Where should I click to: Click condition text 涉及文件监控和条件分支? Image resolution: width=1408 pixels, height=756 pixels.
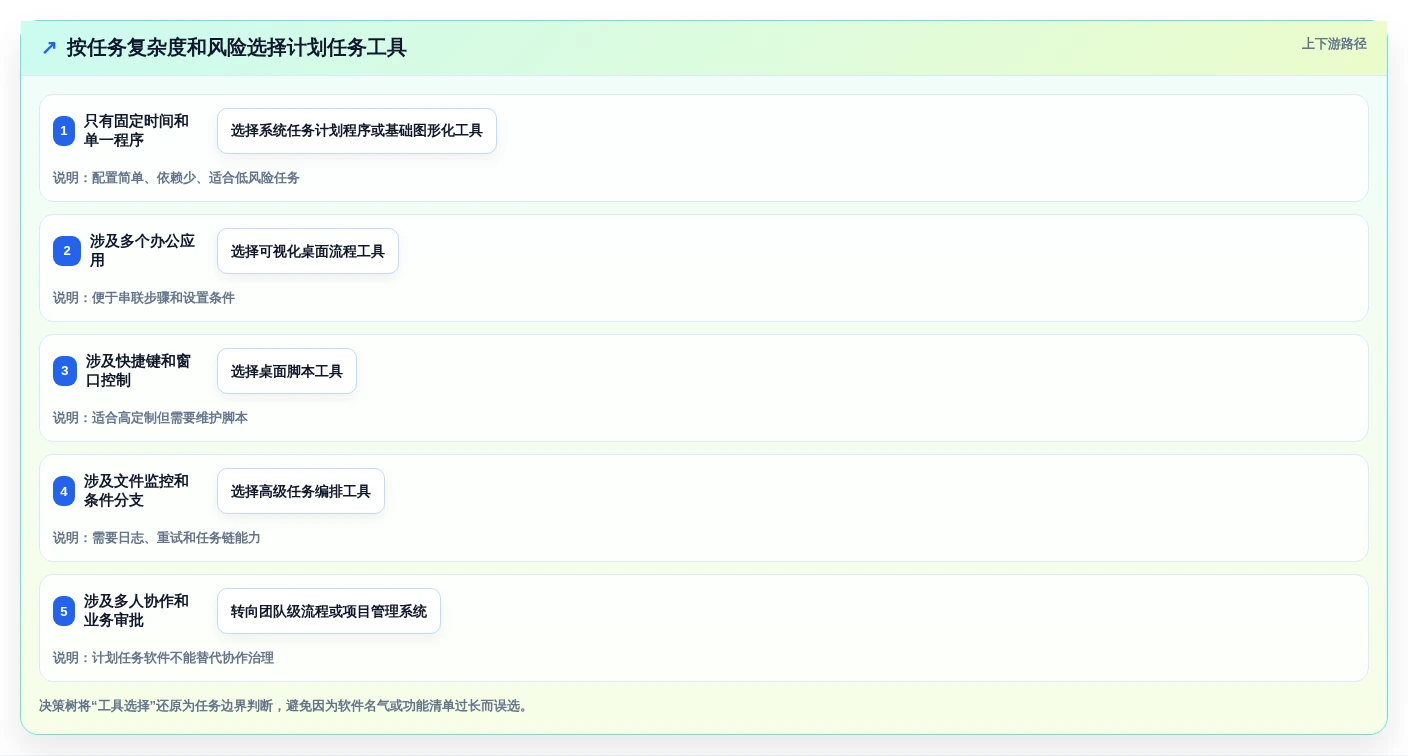pos(136,491)
